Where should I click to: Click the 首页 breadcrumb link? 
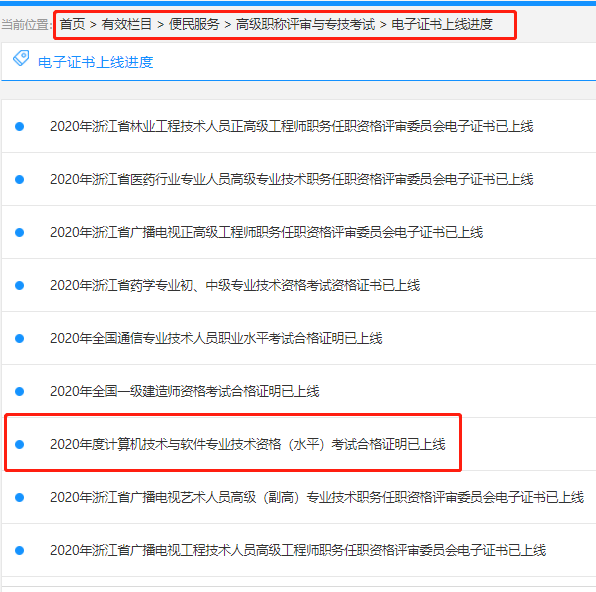(x=72, y=24)
